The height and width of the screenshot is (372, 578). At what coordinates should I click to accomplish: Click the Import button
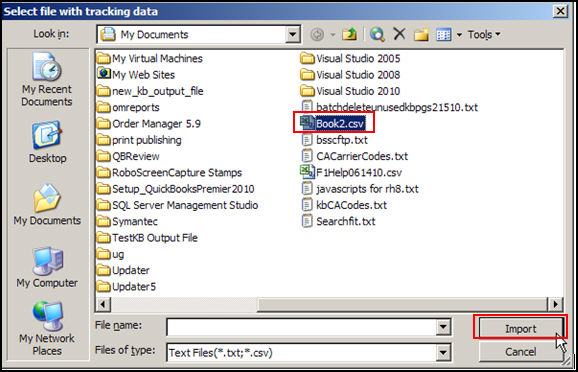(520, 328)
